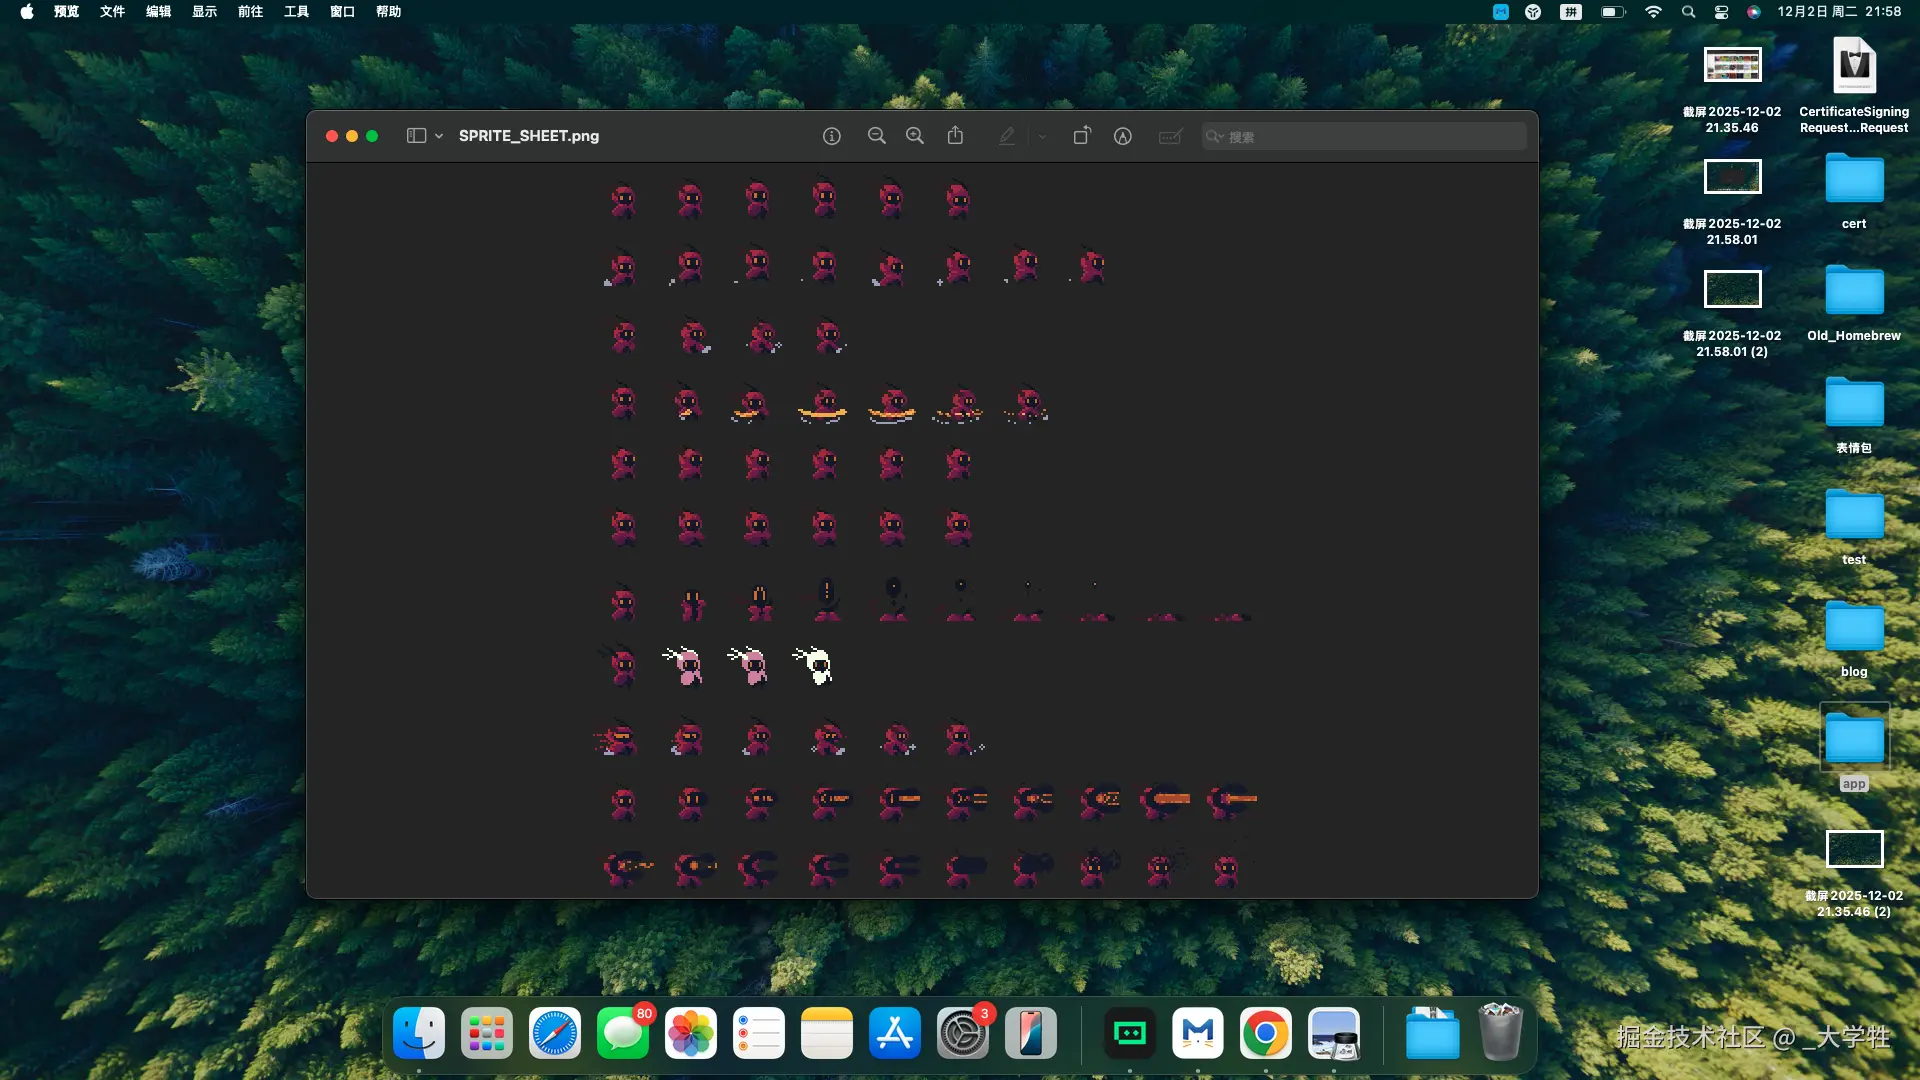
Task: Open the share menu icon
Action: (x=955, y=136)
